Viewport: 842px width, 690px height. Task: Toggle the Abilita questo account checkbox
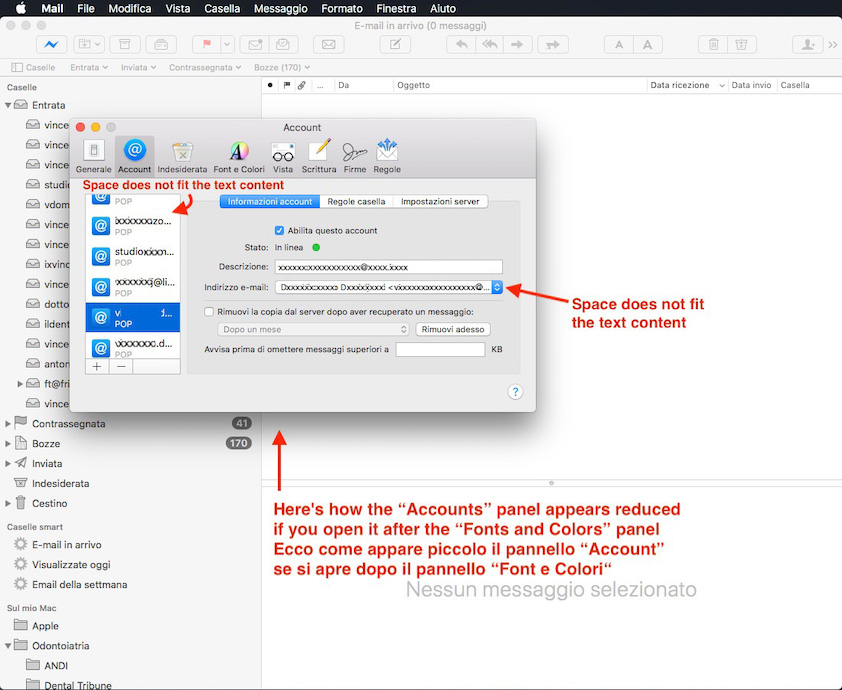(x=279, y=230)
